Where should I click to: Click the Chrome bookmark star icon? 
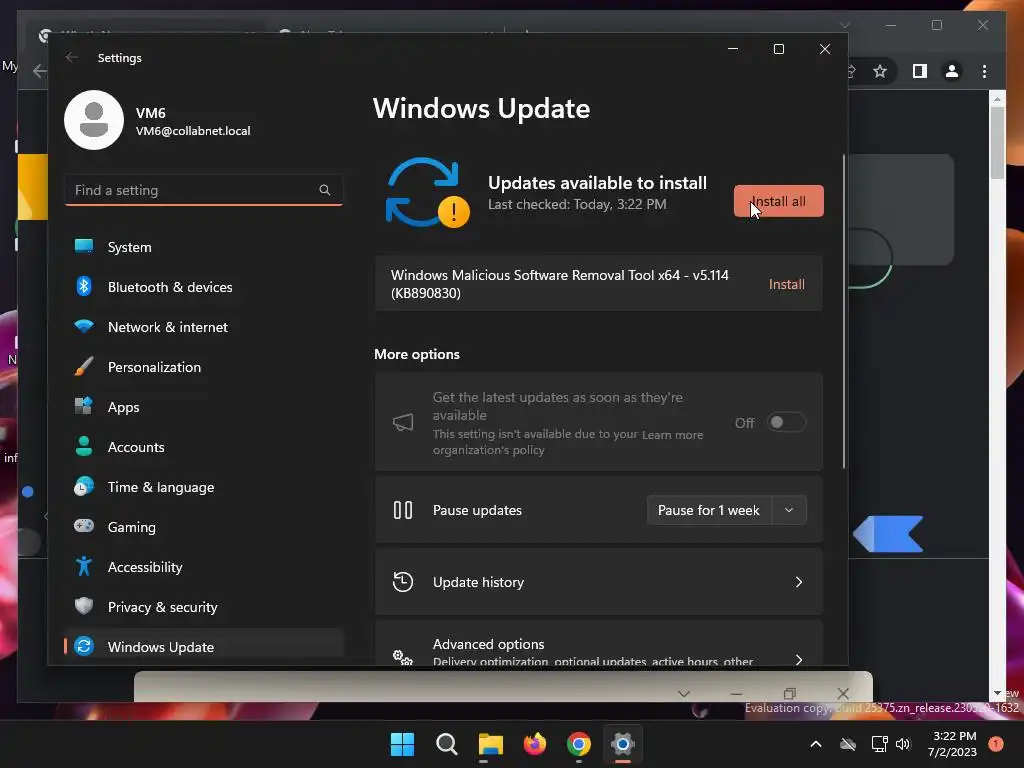pyautogui.click(x=880, y=71)
